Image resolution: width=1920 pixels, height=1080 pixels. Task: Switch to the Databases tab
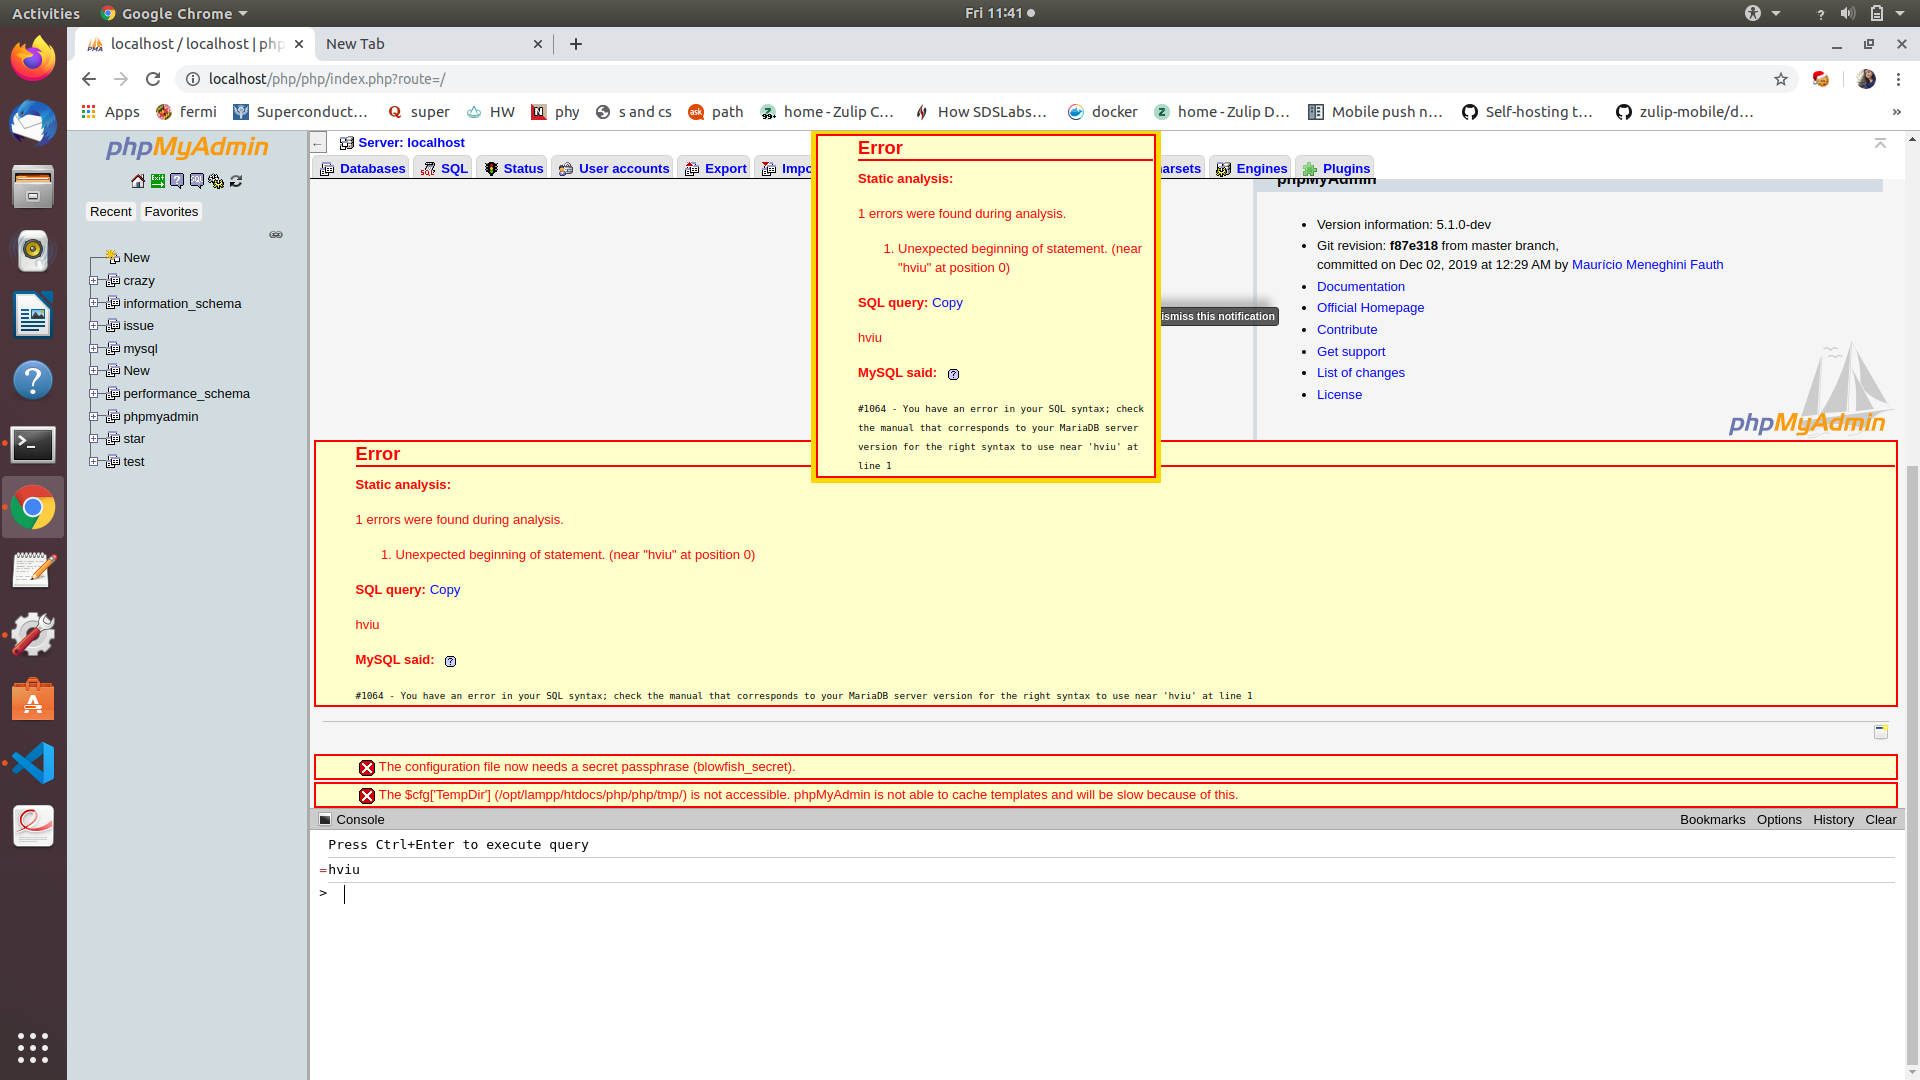[x=369, y=168]
